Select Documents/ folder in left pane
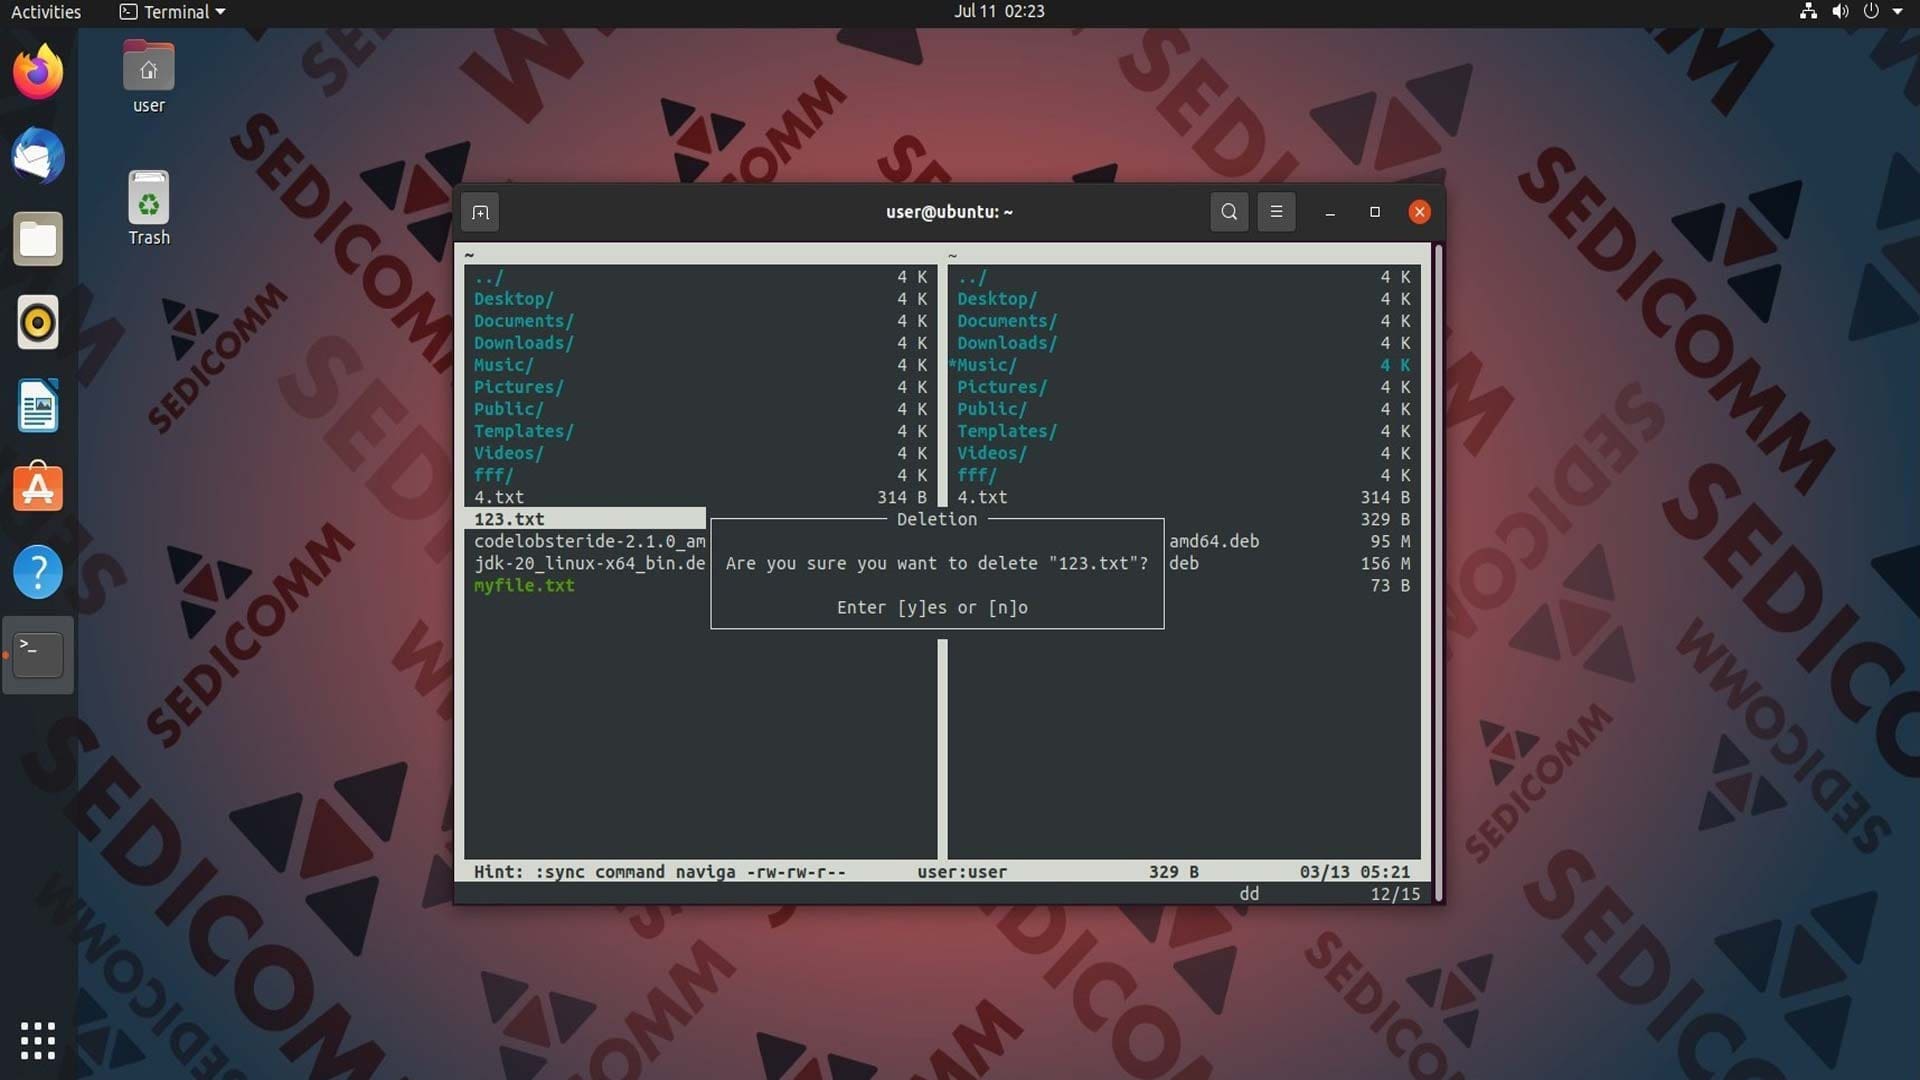The height and width of the screenshot is (1080, 1920). tap(523, 321)
